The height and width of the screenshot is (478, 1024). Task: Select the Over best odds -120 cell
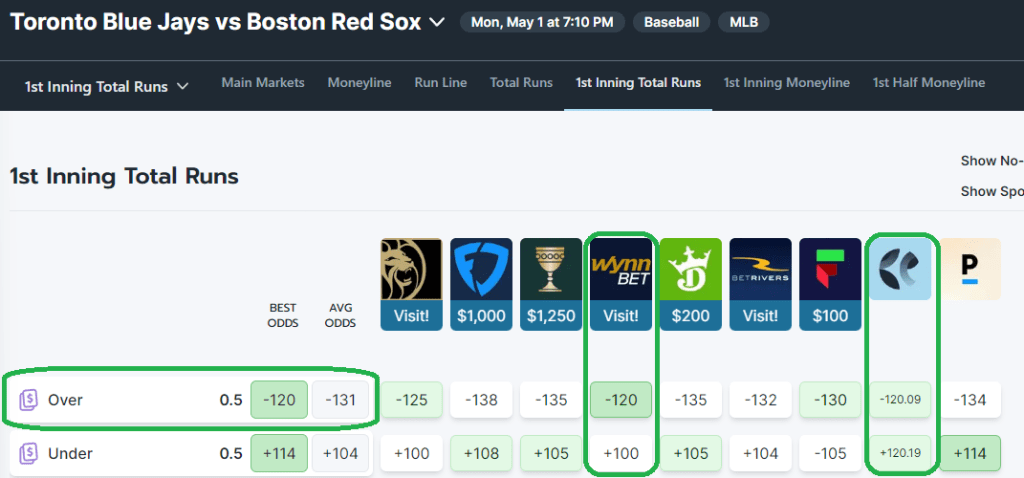279,400
